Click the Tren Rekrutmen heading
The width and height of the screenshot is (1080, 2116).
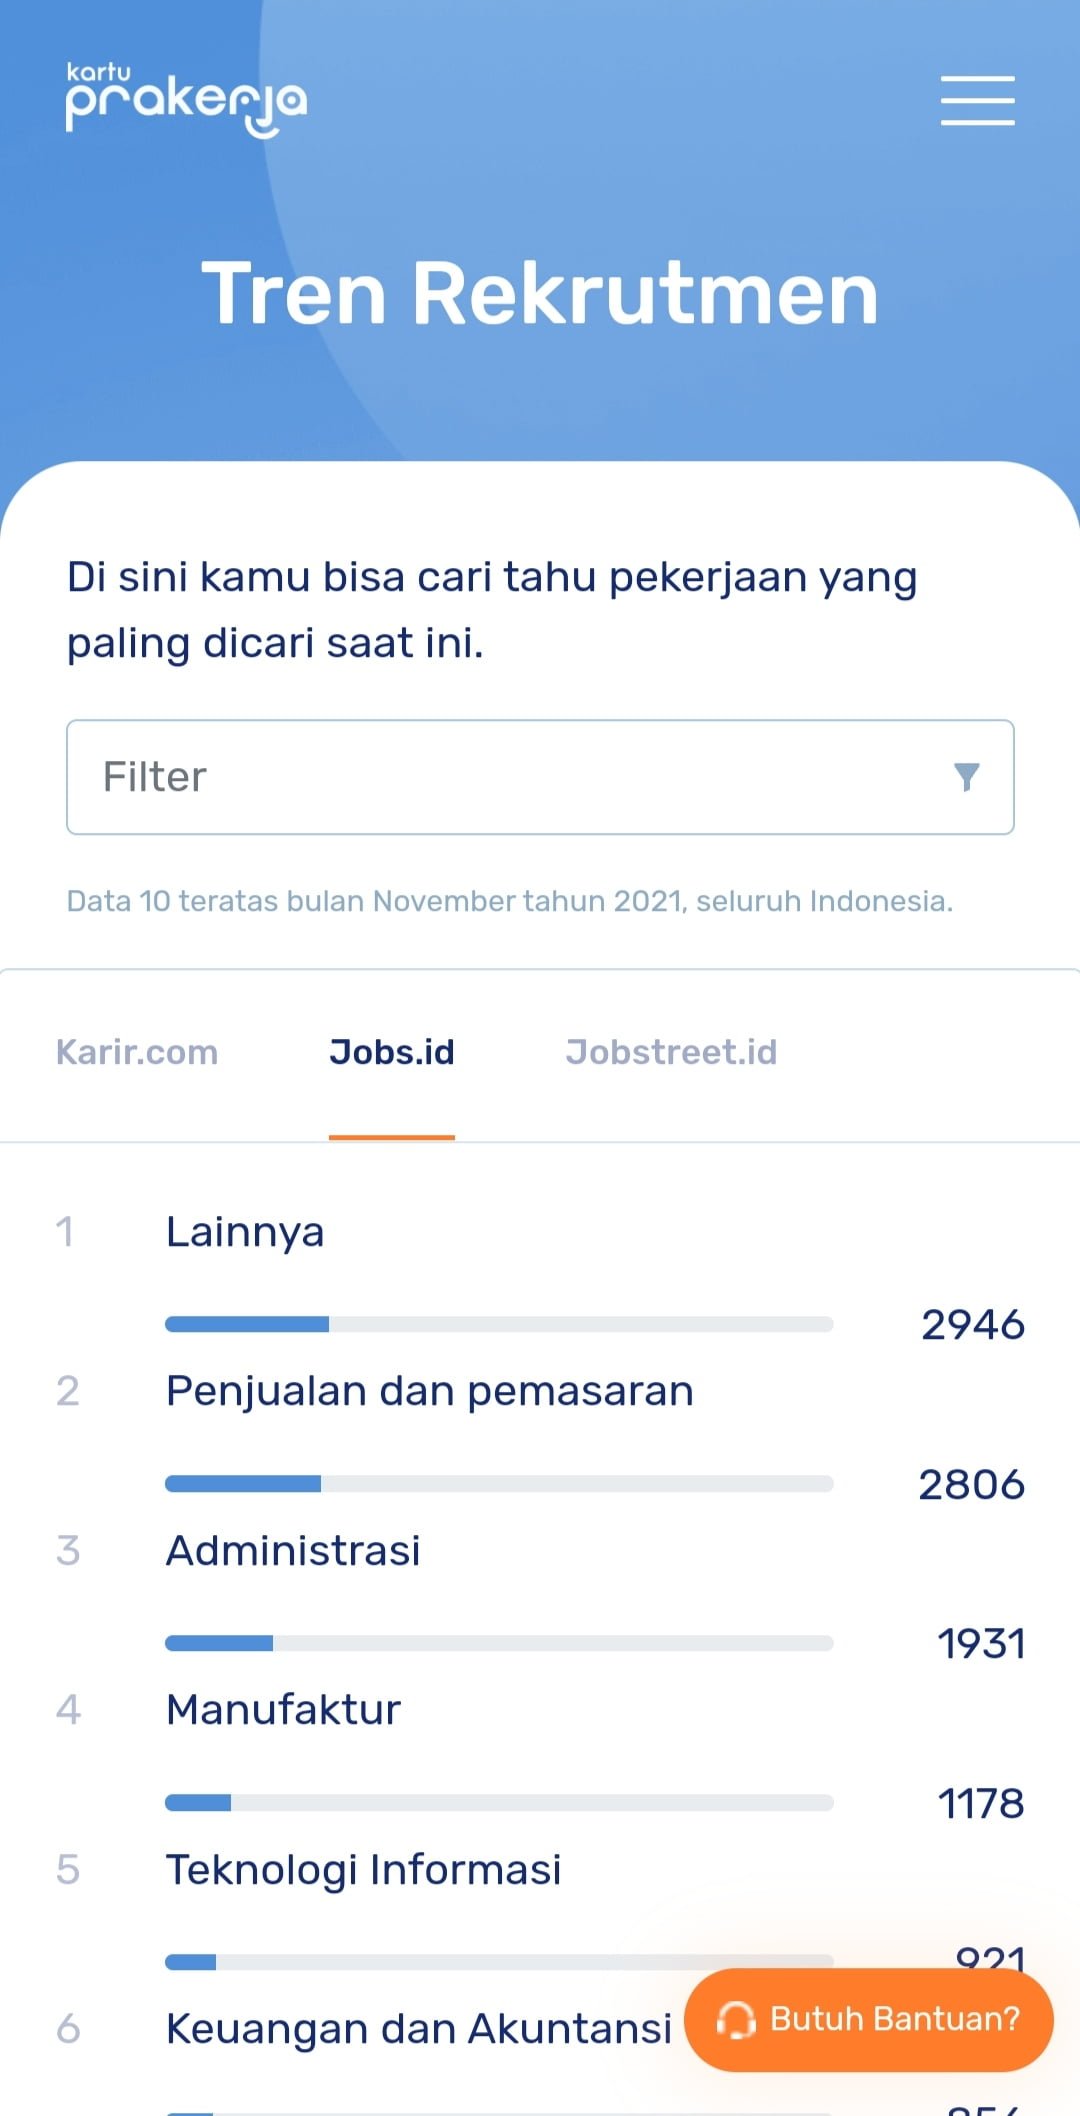click(x=540, y=293)
